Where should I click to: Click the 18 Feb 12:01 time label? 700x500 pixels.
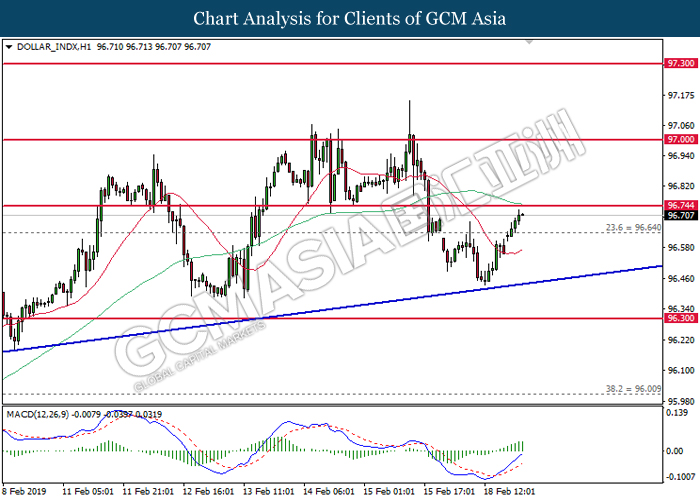click(509, 492)
